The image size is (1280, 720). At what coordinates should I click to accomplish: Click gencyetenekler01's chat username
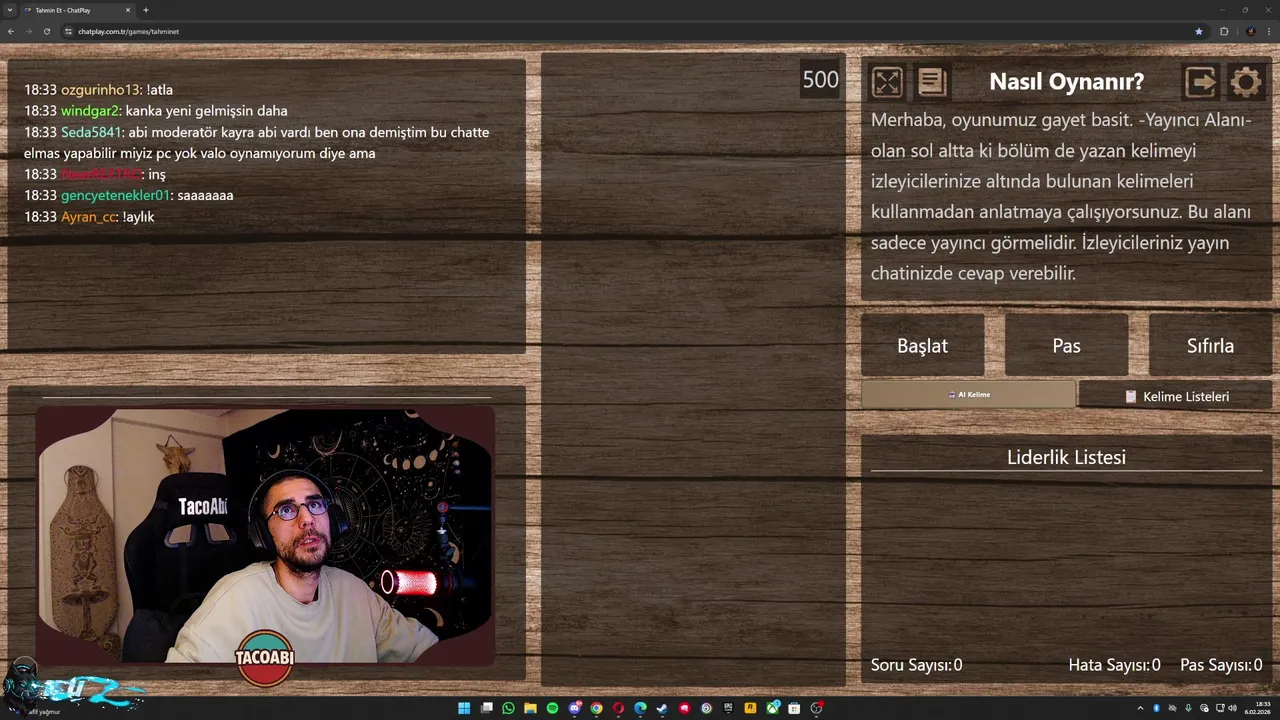click(115, 195)
